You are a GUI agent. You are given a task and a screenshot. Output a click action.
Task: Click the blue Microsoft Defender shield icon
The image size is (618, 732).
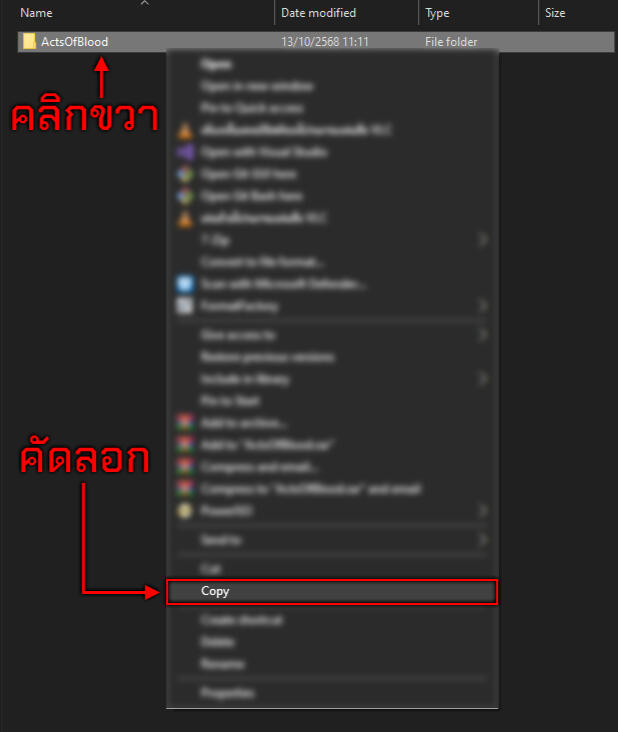(185, 284)
